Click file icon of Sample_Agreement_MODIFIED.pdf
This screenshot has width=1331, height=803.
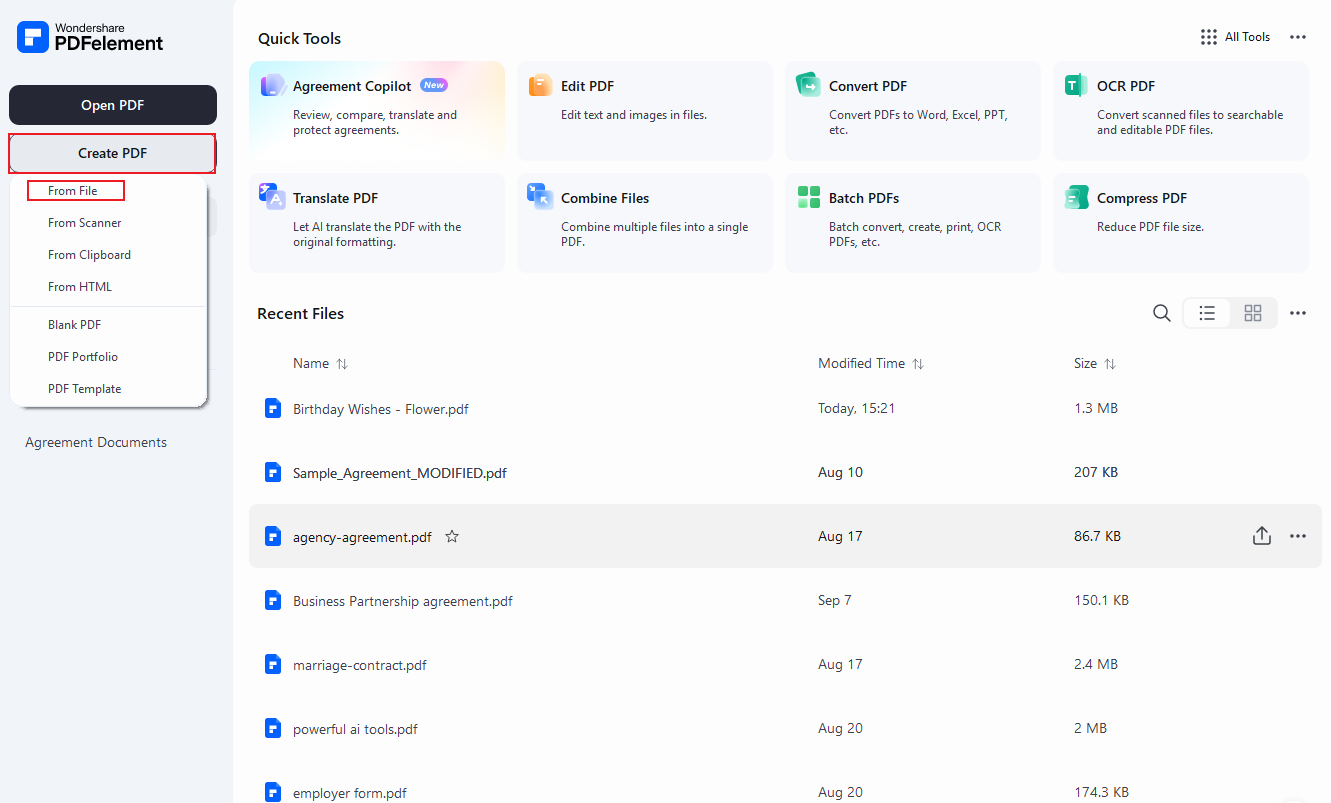tap(273, 472)
